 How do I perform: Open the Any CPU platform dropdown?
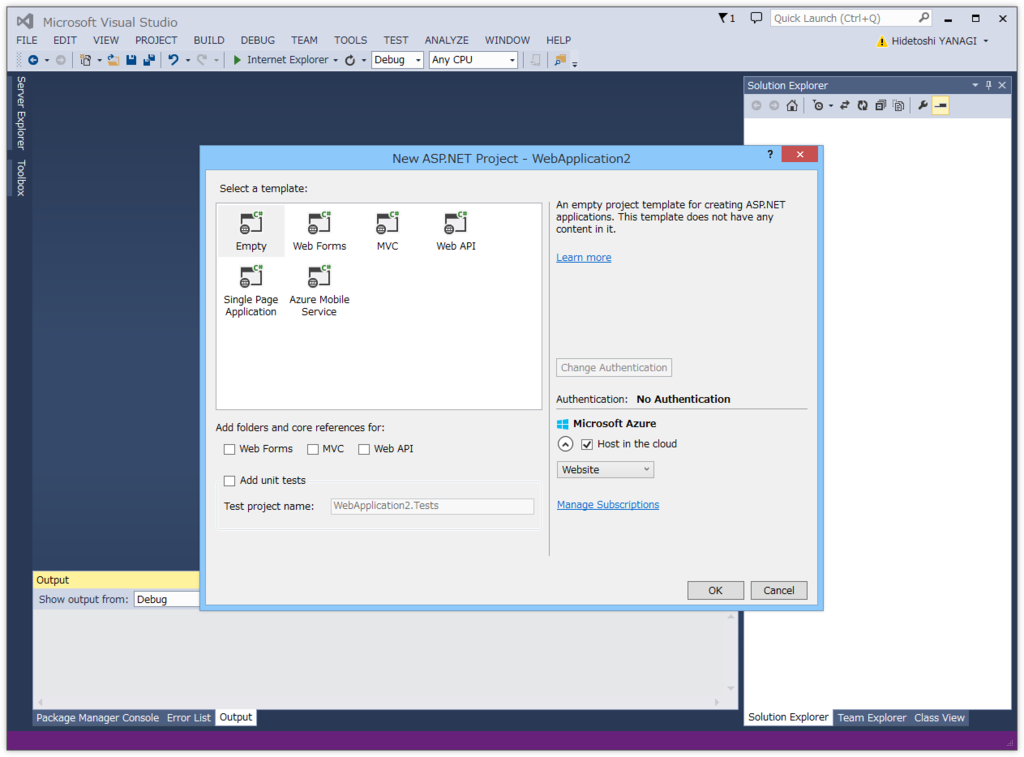tap(473, 60)
